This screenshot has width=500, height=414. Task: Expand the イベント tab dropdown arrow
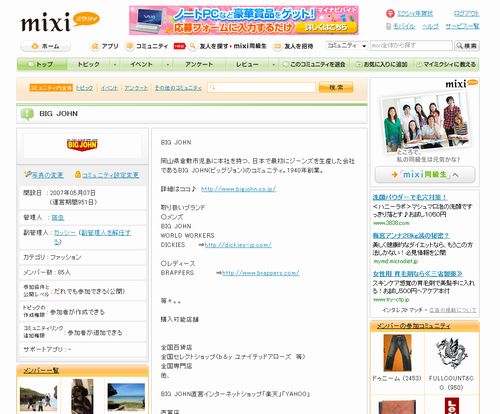pos(168,64)
